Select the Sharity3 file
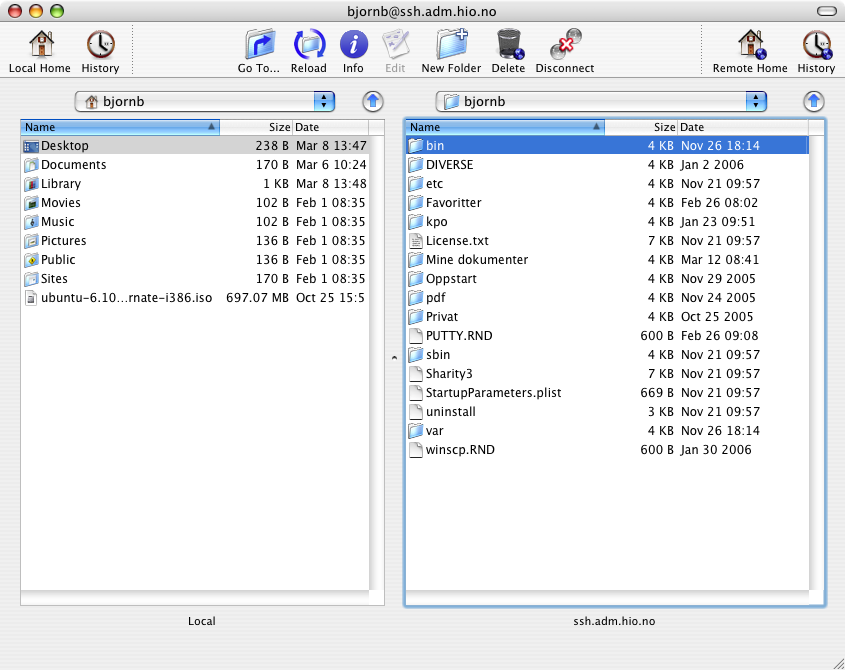The height and width of the screenshot is (670, 845). (607, 374)
